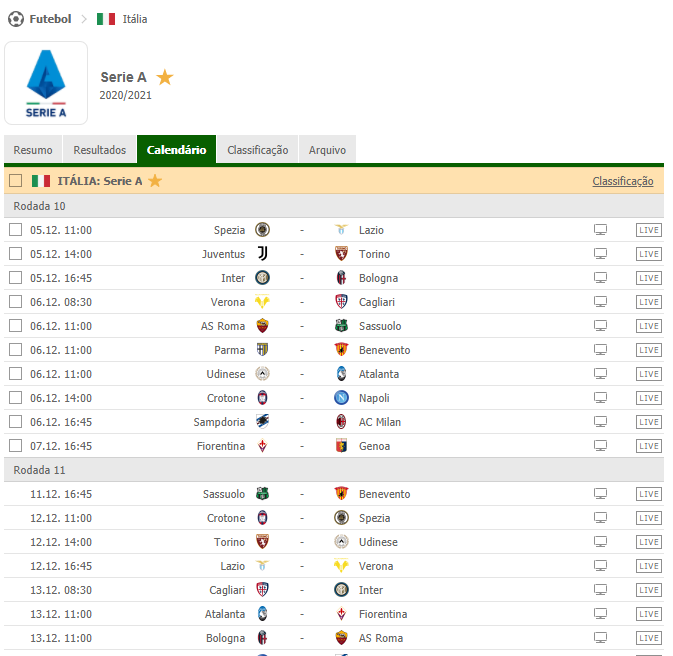Check the Fiorentina - Genoa match checkbox
The height and width of the screenshot is (656, 673).
(x=15, y=446)
